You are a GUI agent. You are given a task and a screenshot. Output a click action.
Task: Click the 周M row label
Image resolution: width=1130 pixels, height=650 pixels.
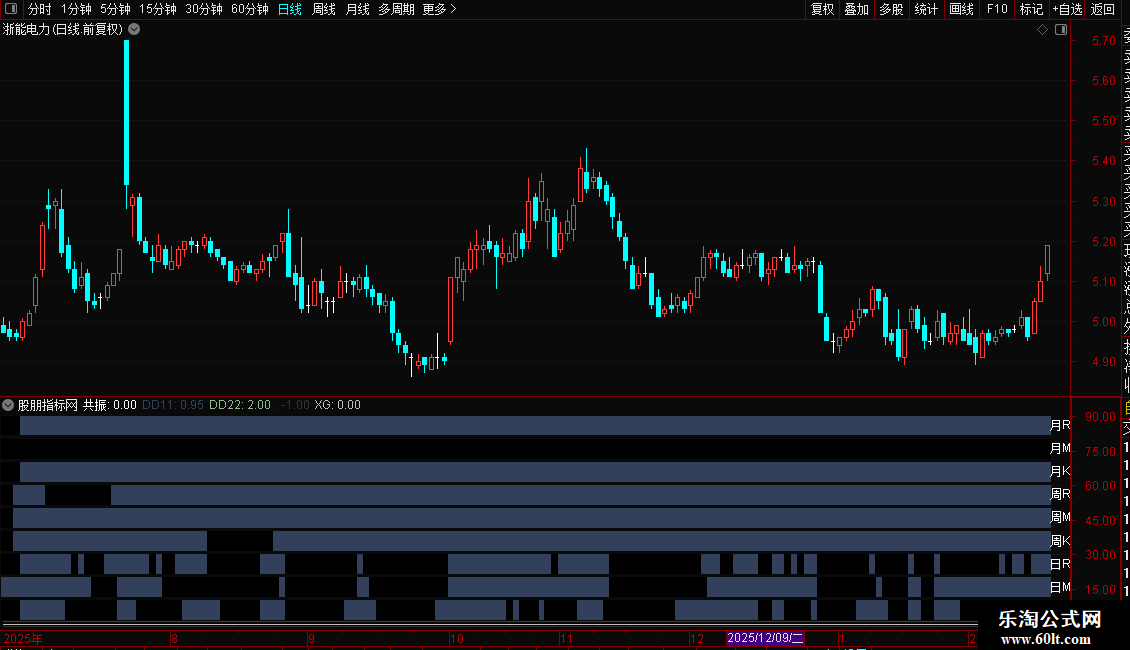[x=1060, y=517]
